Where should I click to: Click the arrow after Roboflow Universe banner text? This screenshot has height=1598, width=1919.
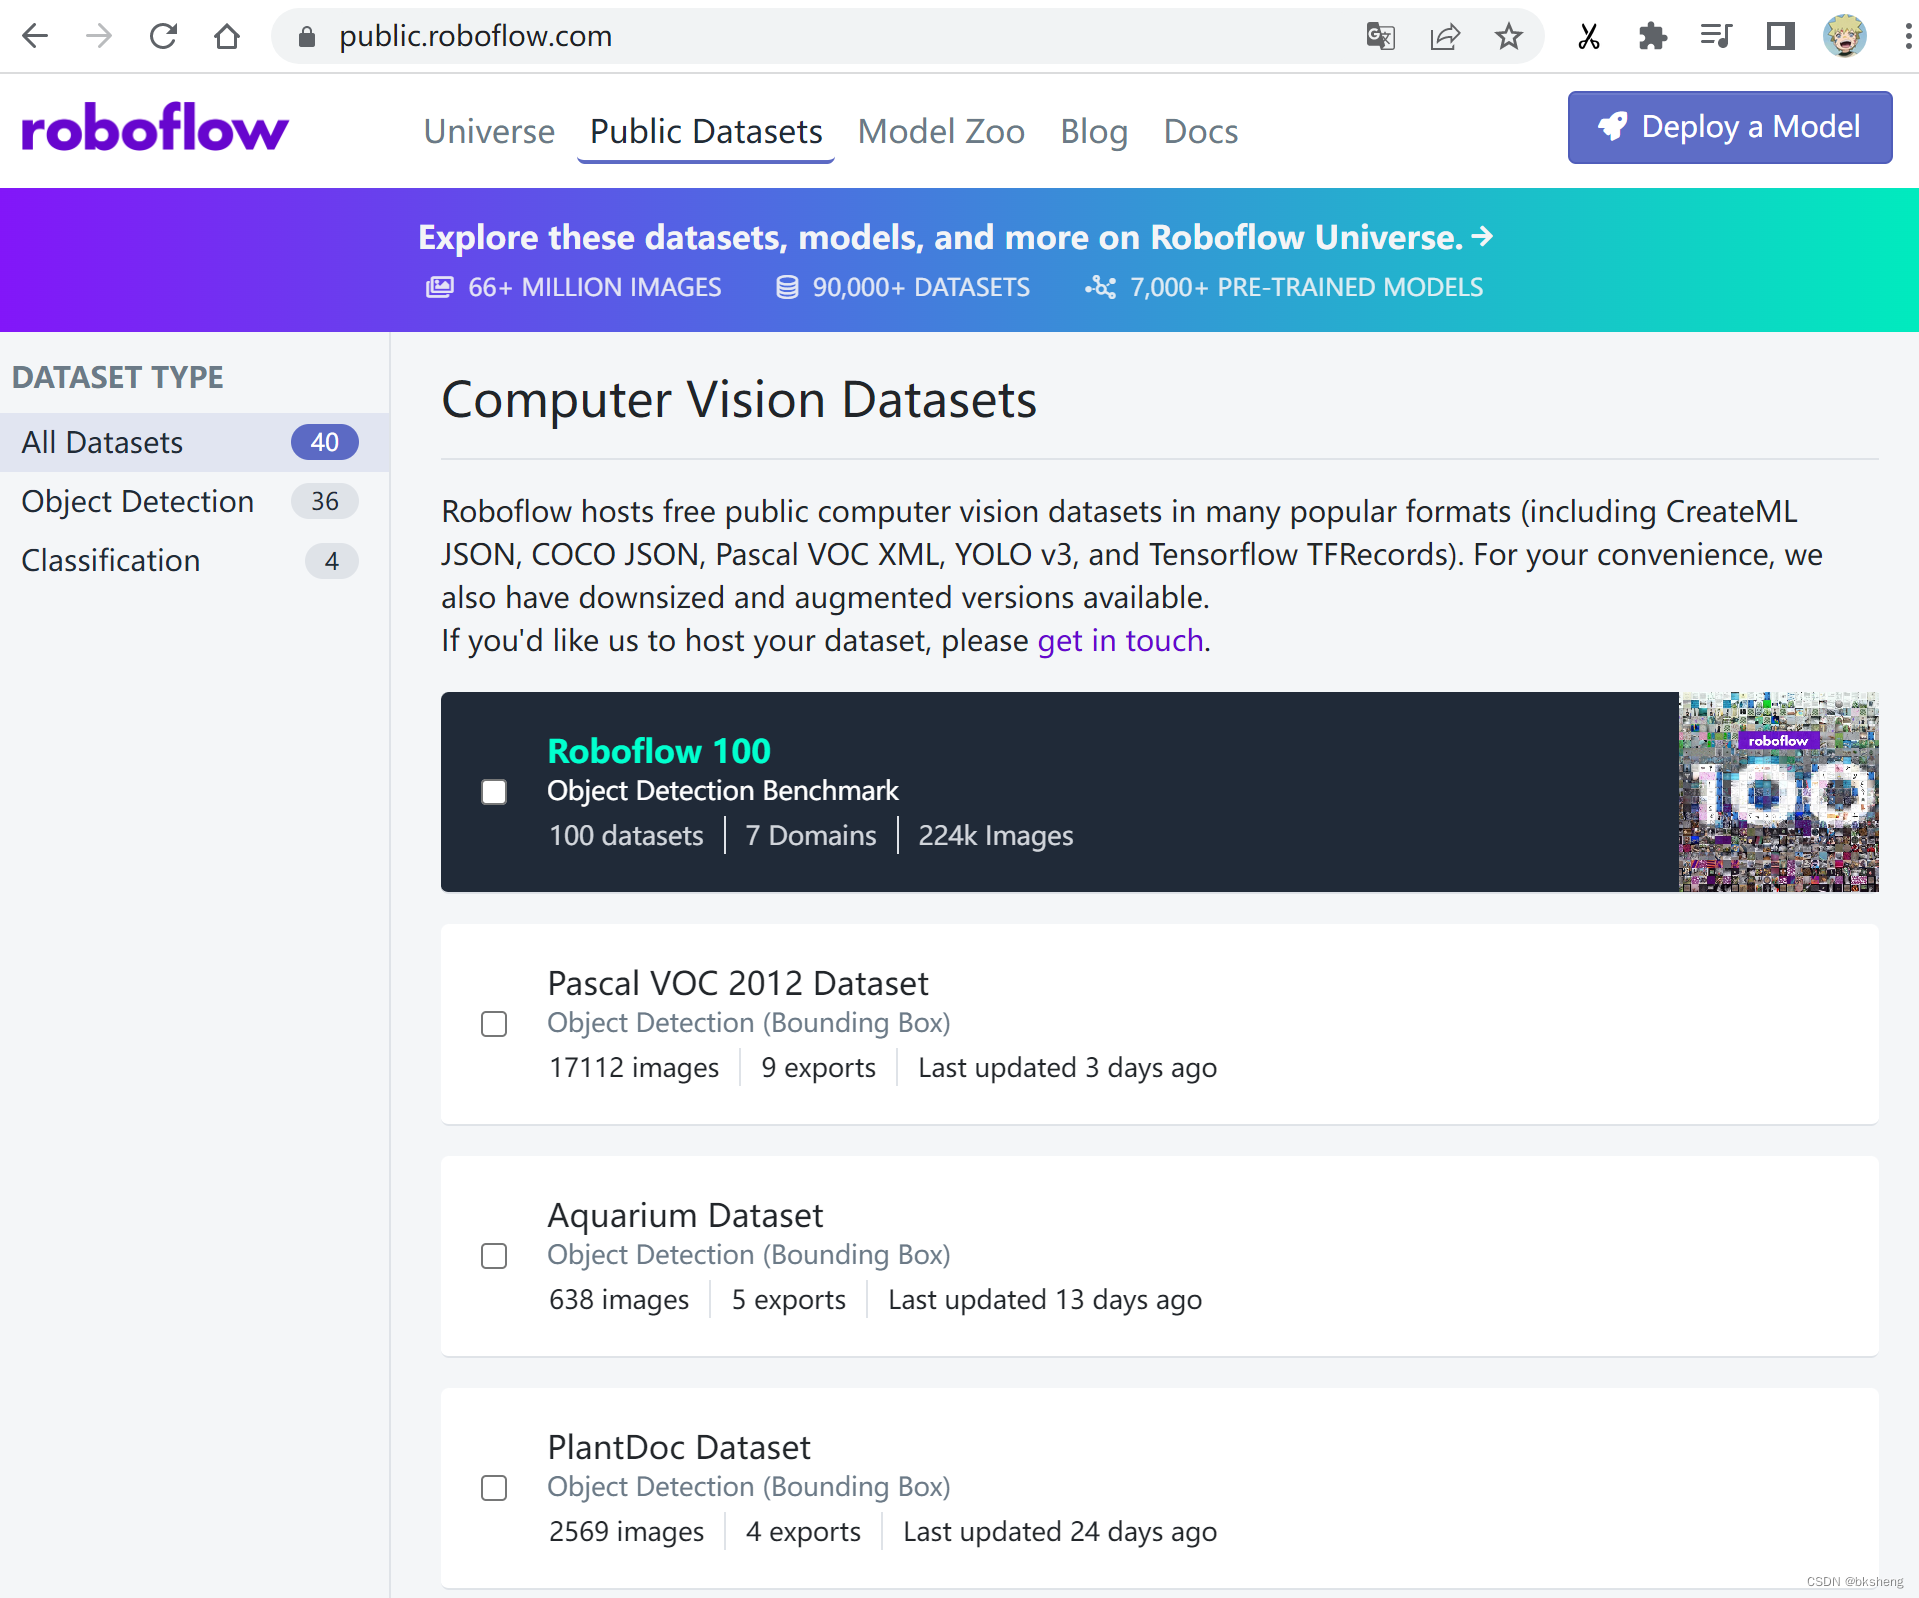click(1483, 237)
